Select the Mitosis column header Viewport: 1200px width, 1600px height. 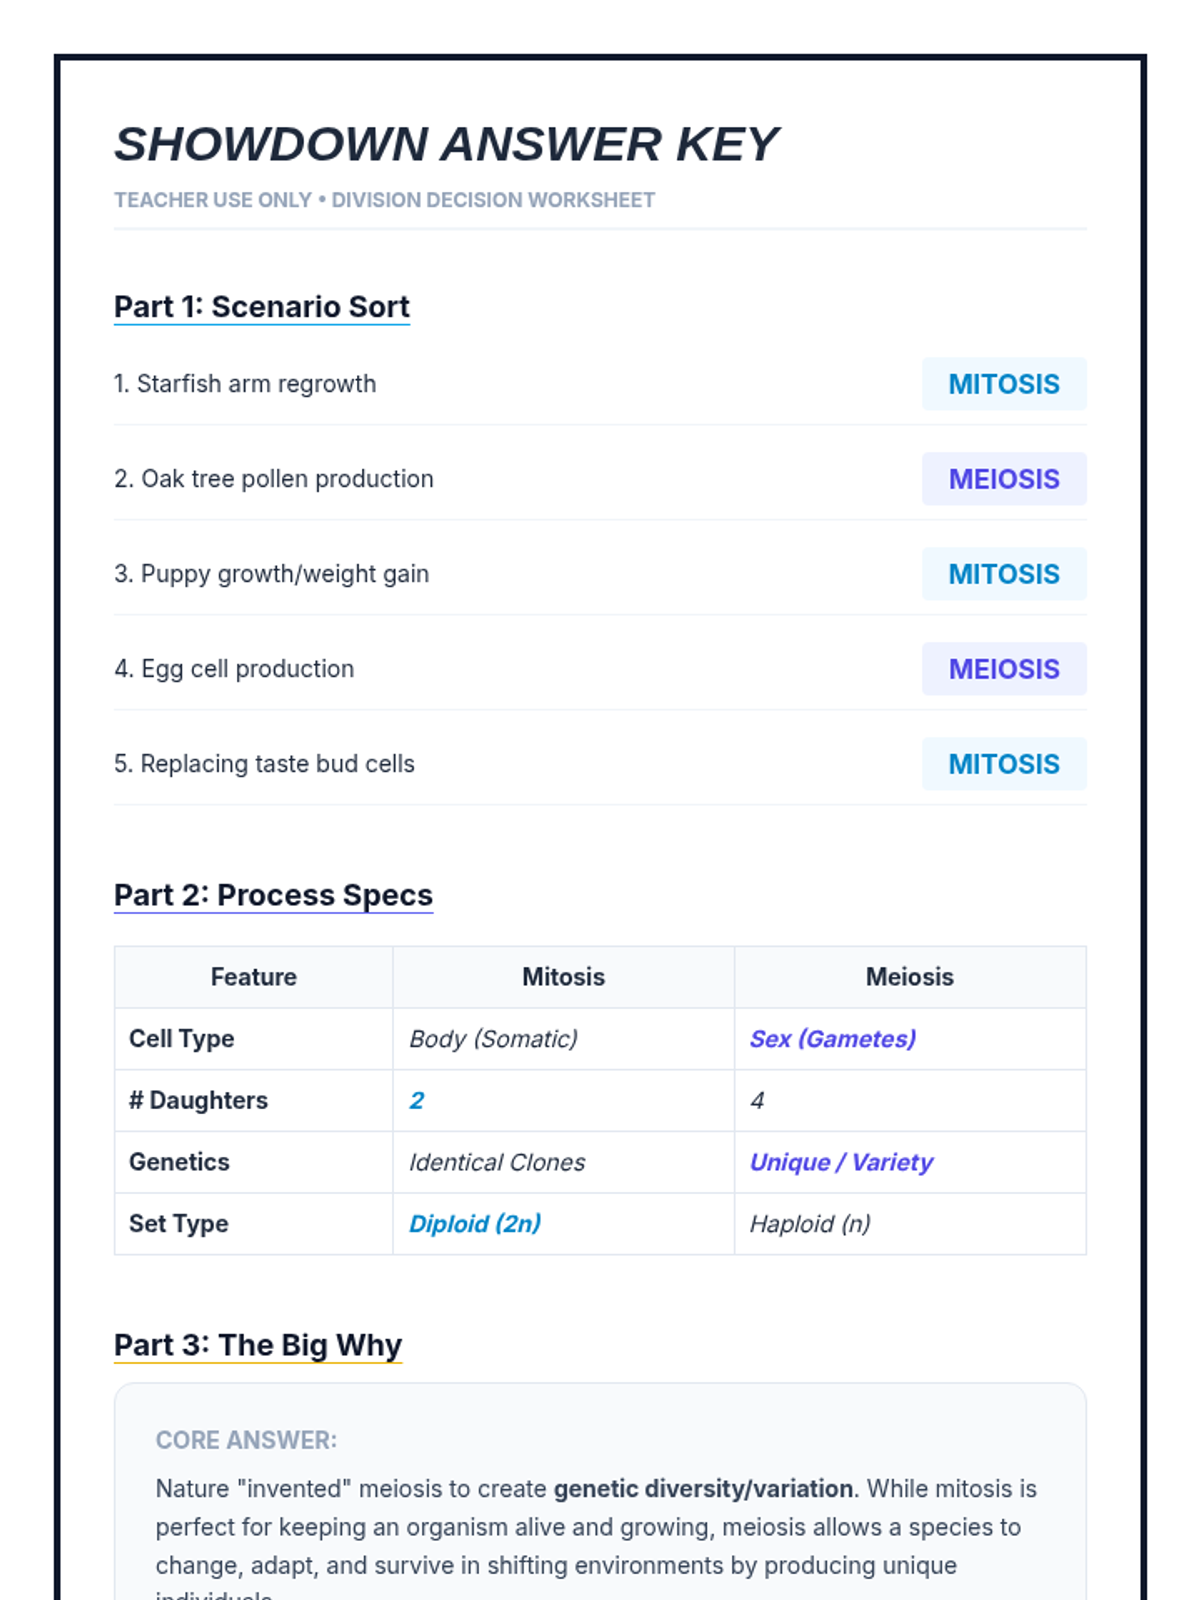coord(564,977)
